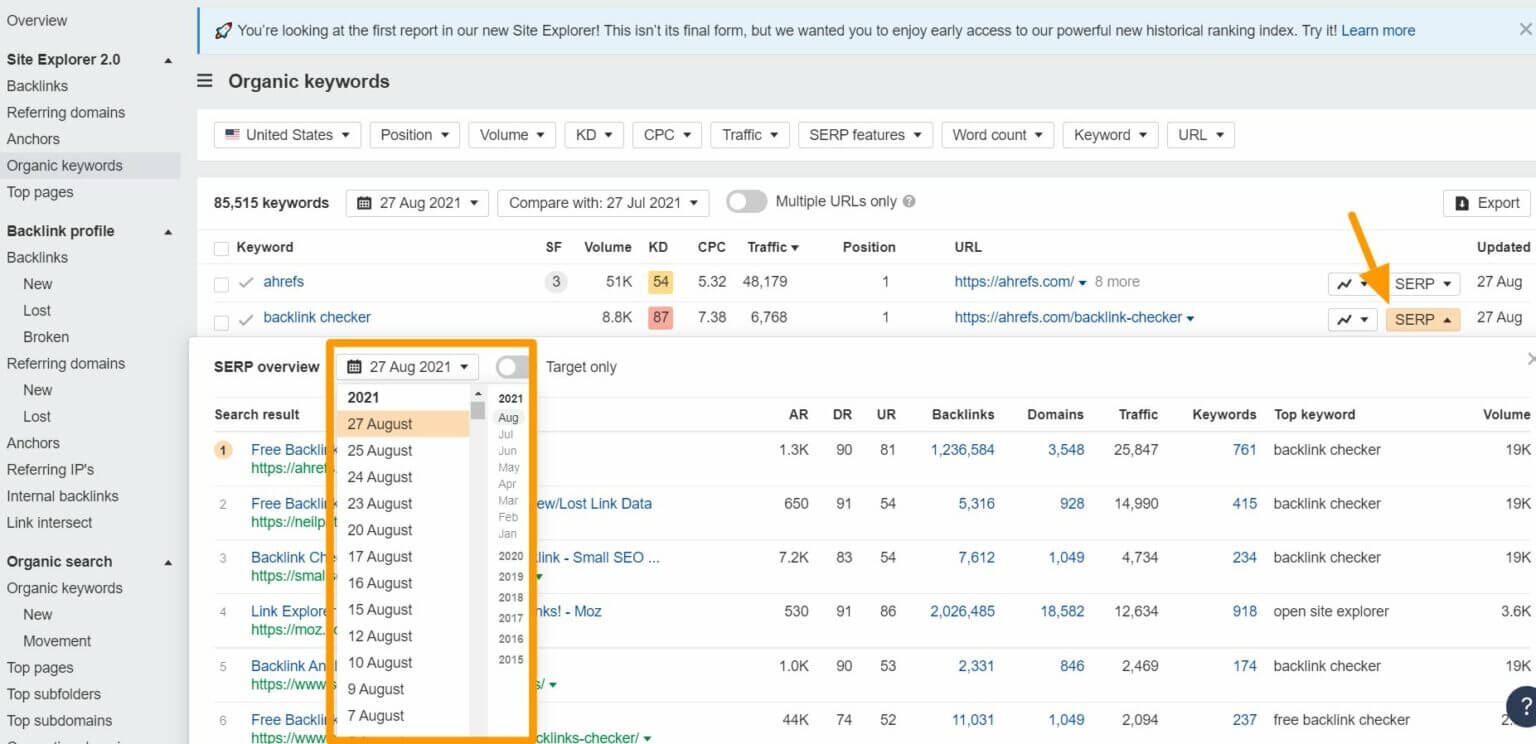Jump to year 2019 in date navigator

pyautogui.click(x=510, y=577)
